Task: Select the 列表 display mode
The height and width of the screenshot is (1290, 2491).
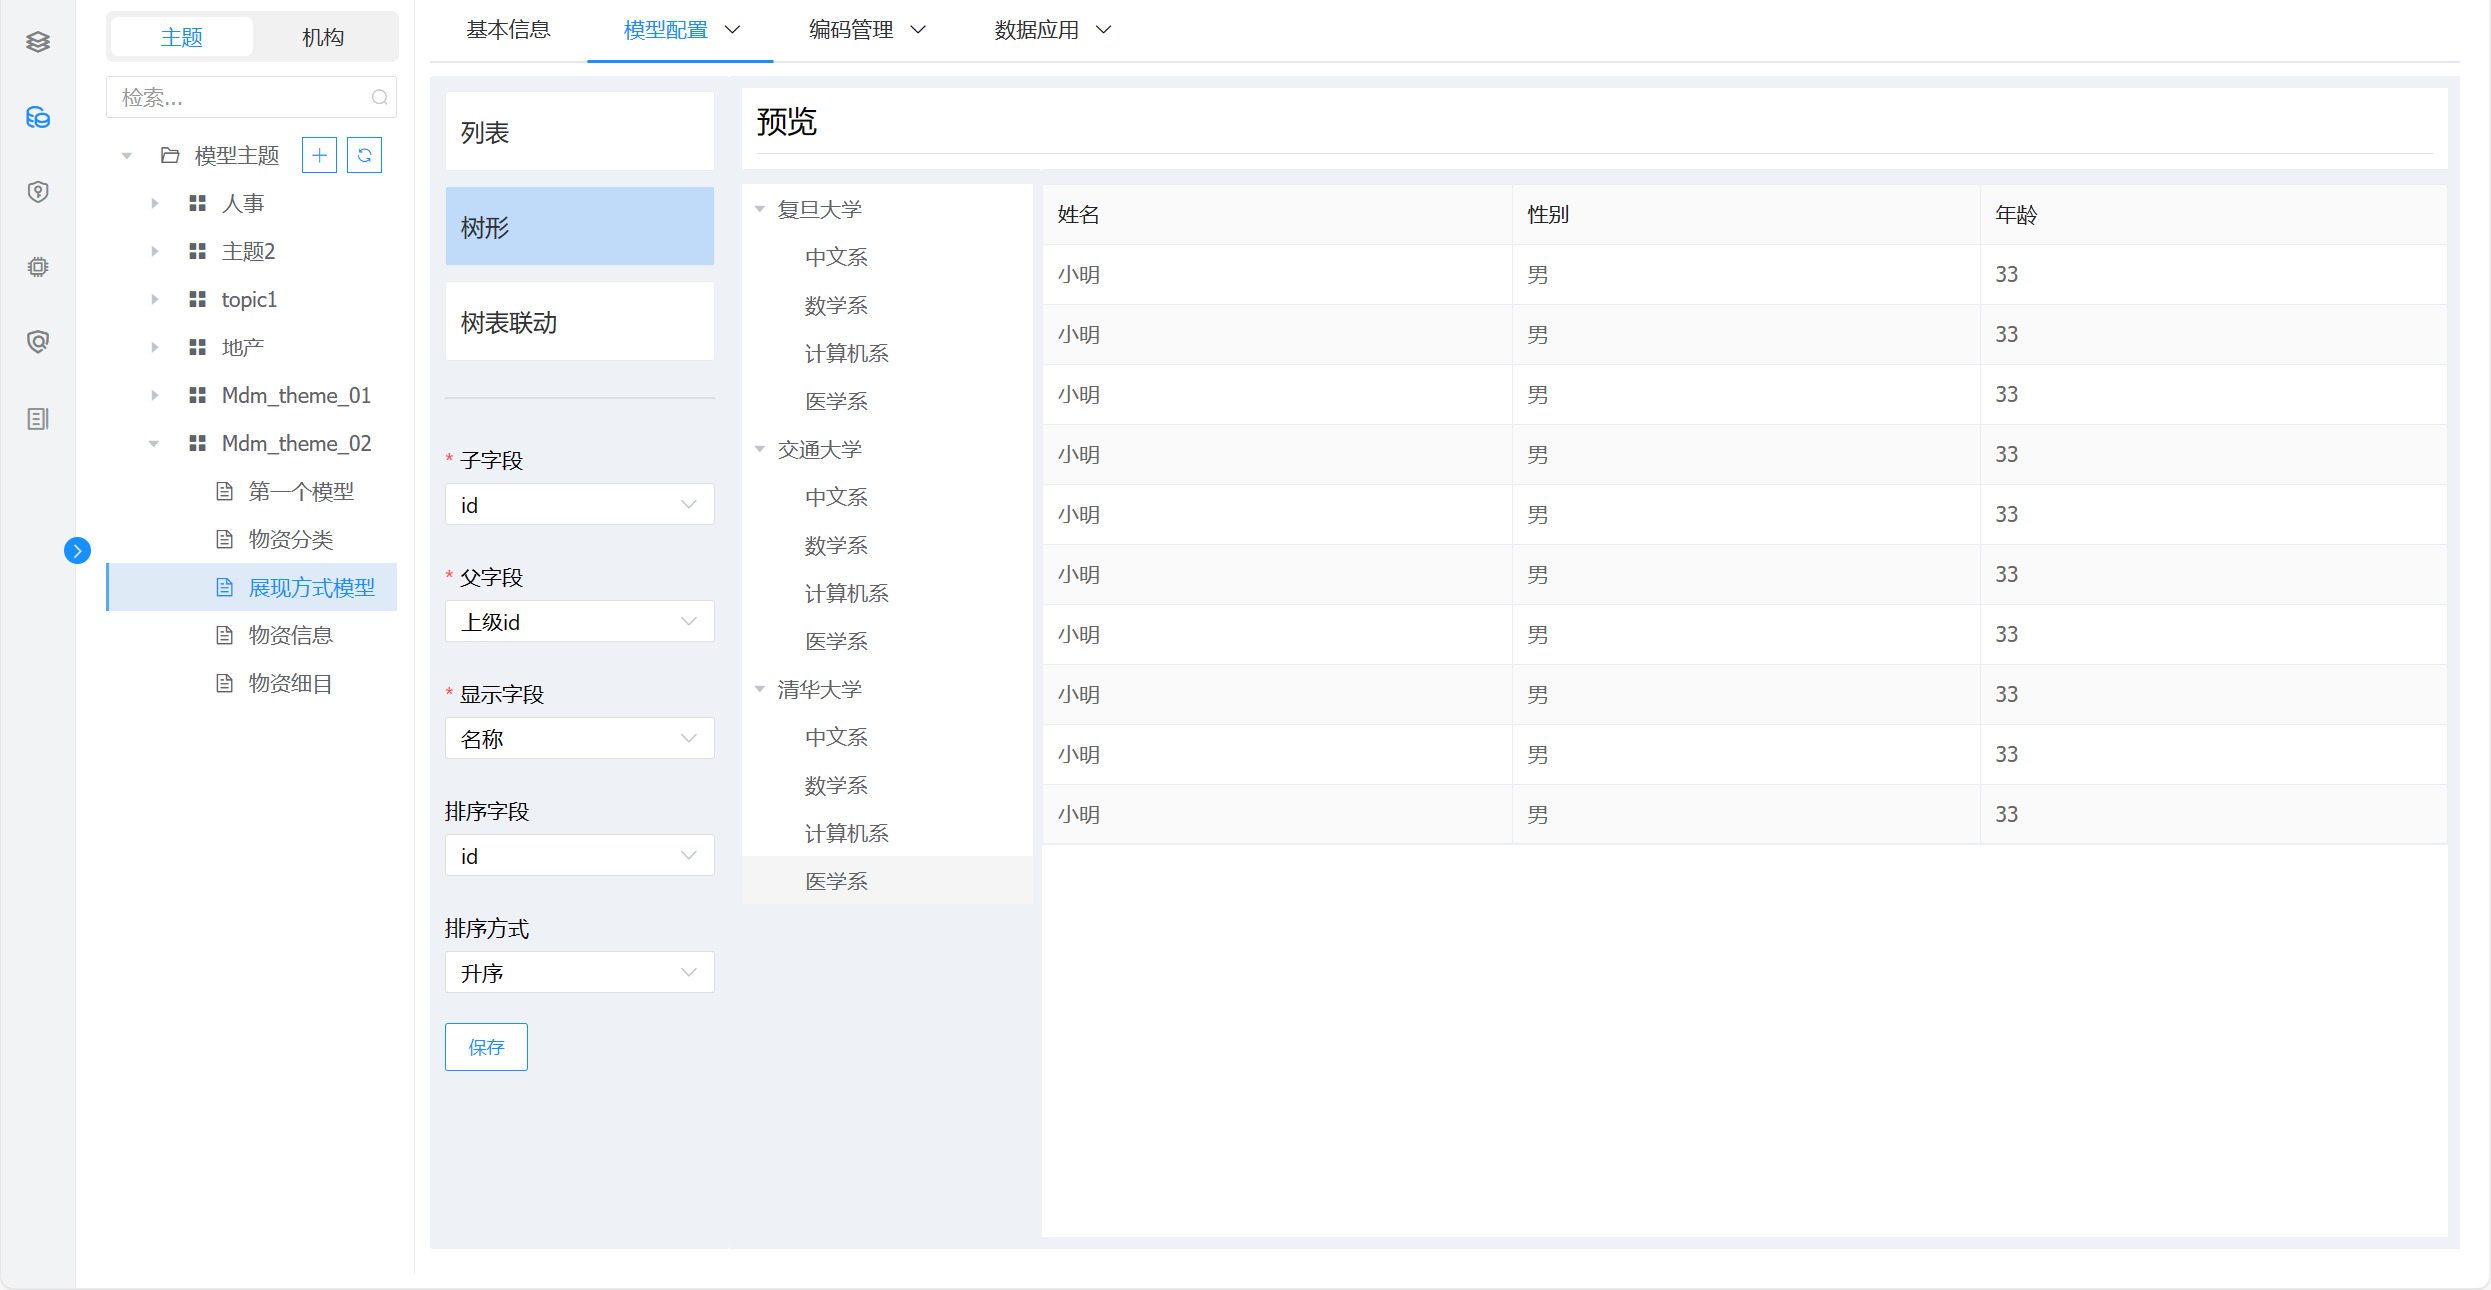Action: click(x=579, y=132)
